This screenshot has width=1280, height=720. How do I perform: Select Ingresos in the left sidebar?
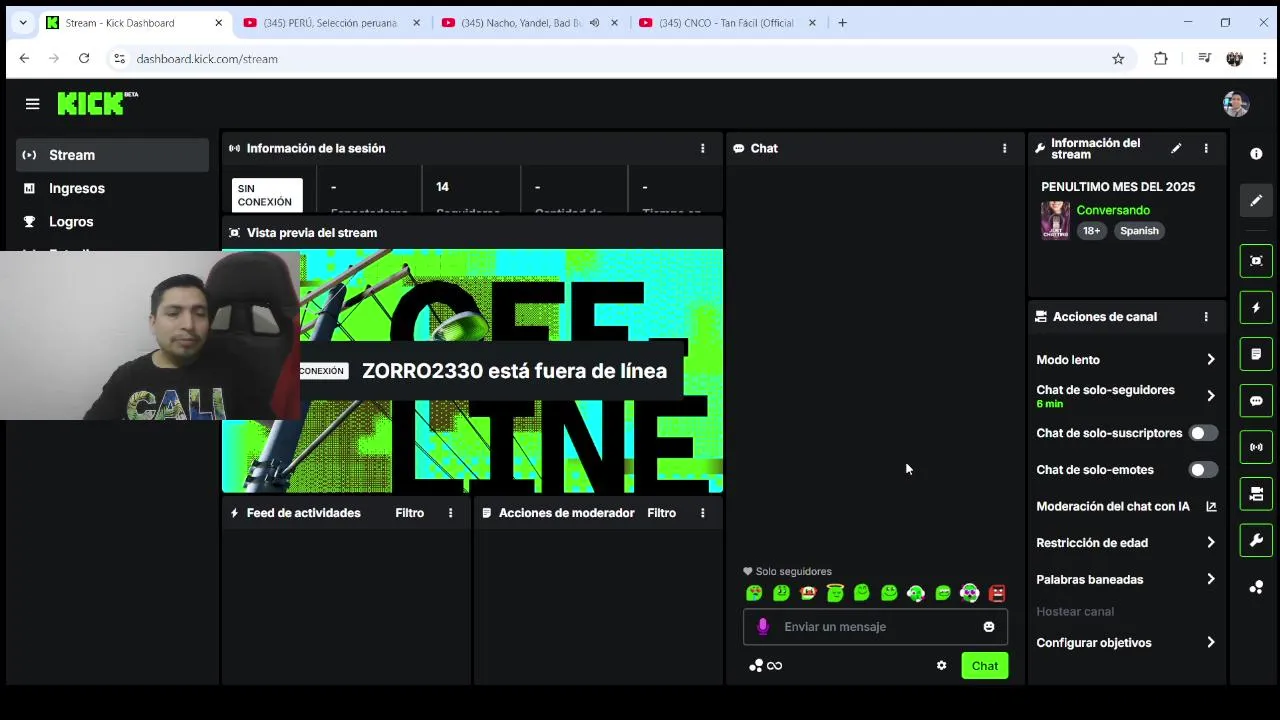tap(112, 188)
